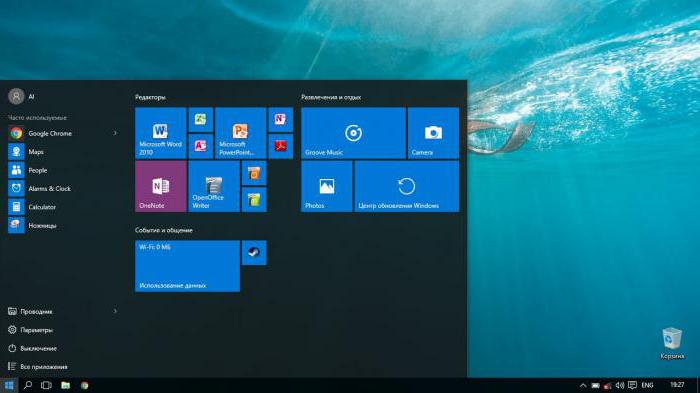This screenshot has height=393, width=700.
Task: Click the Редакторы group heading
Action: click(150, 97)
